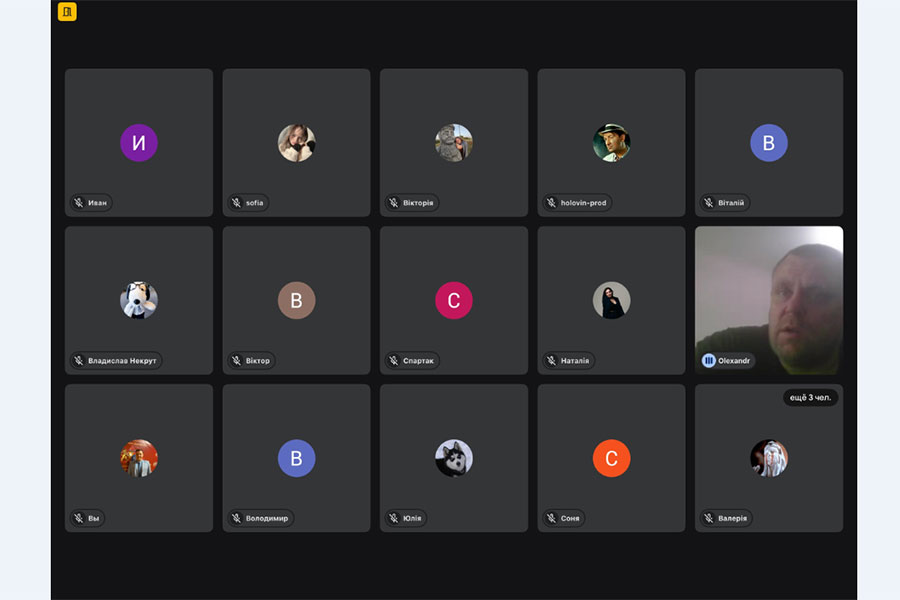Click the name label 'Владислав Некрут'
The height and width of the screenshot is (600, 900).
pos(122,361)
